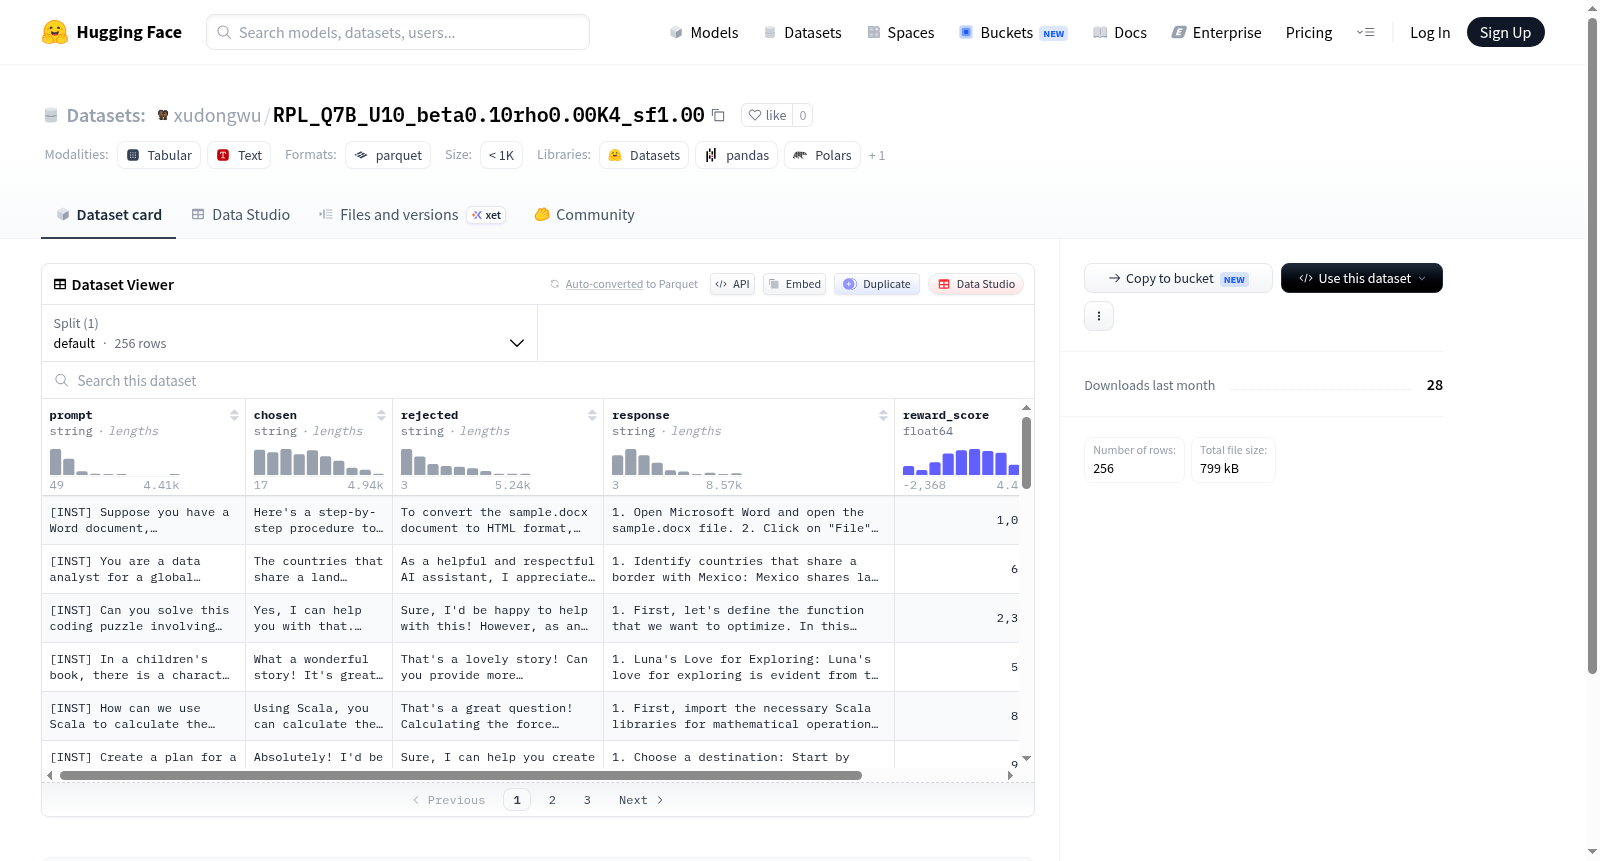Open Buckets in top navigation

coord(1013,32)
